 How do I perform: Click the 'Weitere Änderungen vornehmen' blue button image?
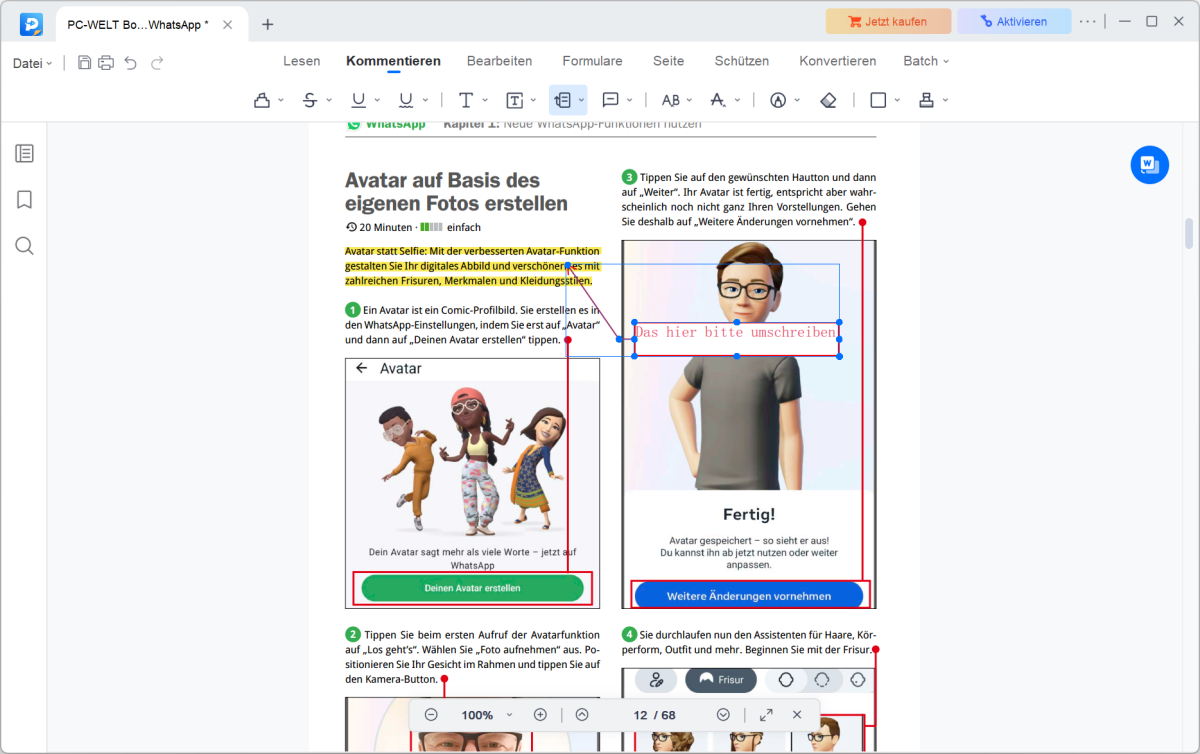(749, 595)
